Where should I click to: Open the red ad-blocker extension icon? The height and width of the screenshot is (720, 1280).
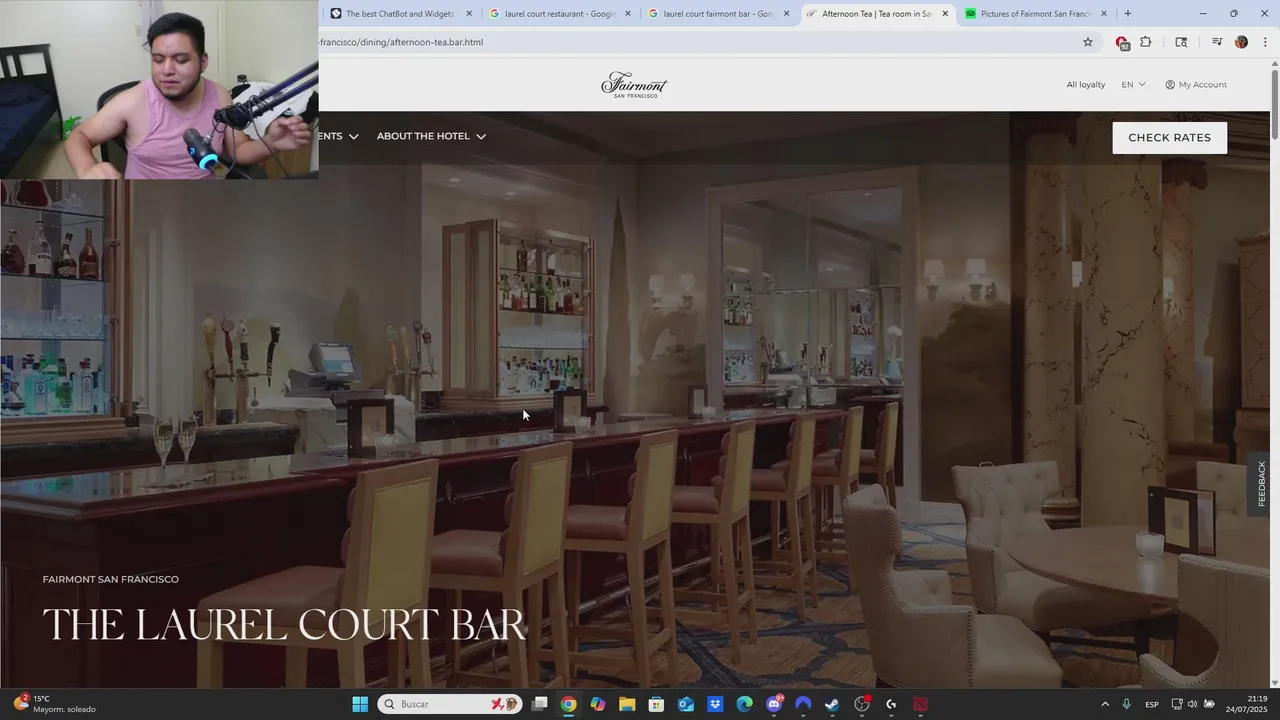[1122, 42]
